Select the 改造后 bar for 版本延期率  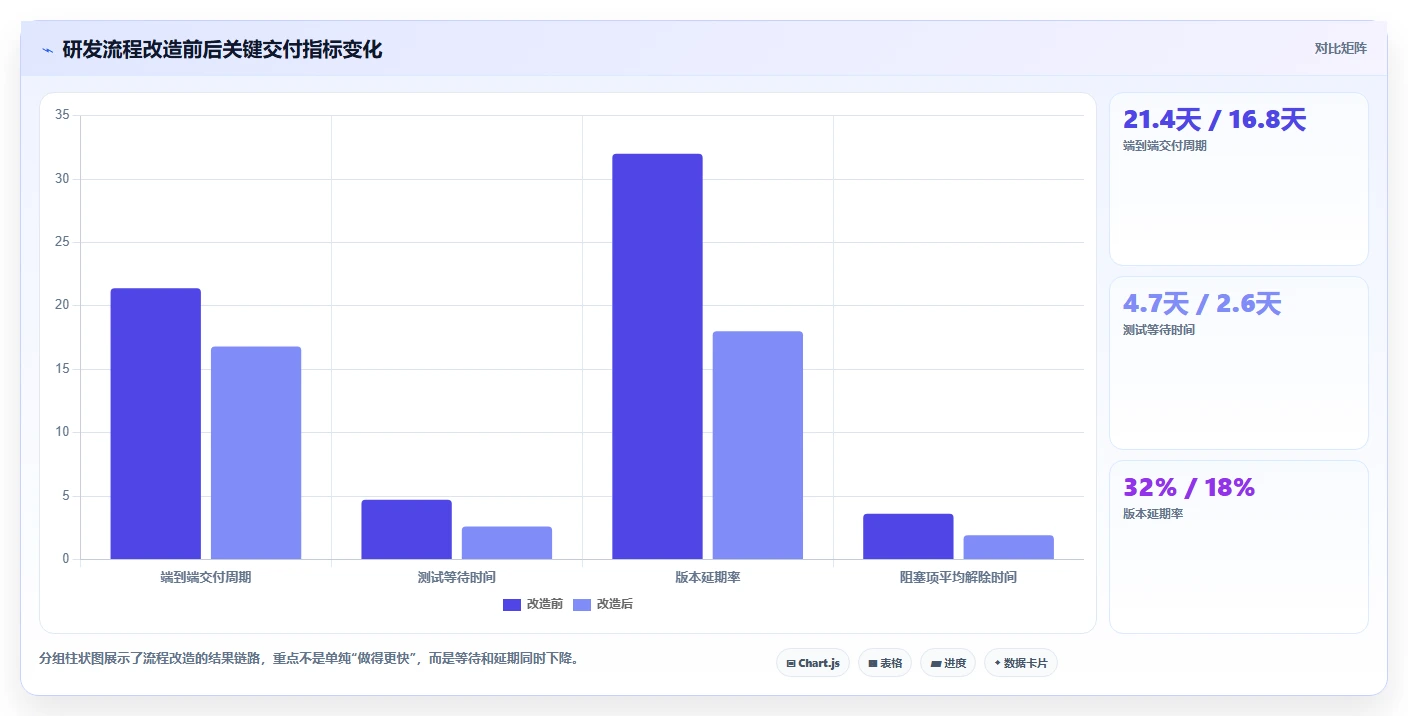[x=758, y=445]
